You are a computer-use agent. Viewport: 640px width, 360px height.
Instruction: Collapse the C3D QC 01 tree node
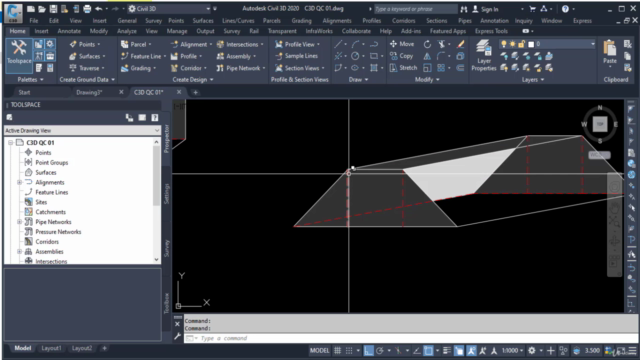[11, 142]
